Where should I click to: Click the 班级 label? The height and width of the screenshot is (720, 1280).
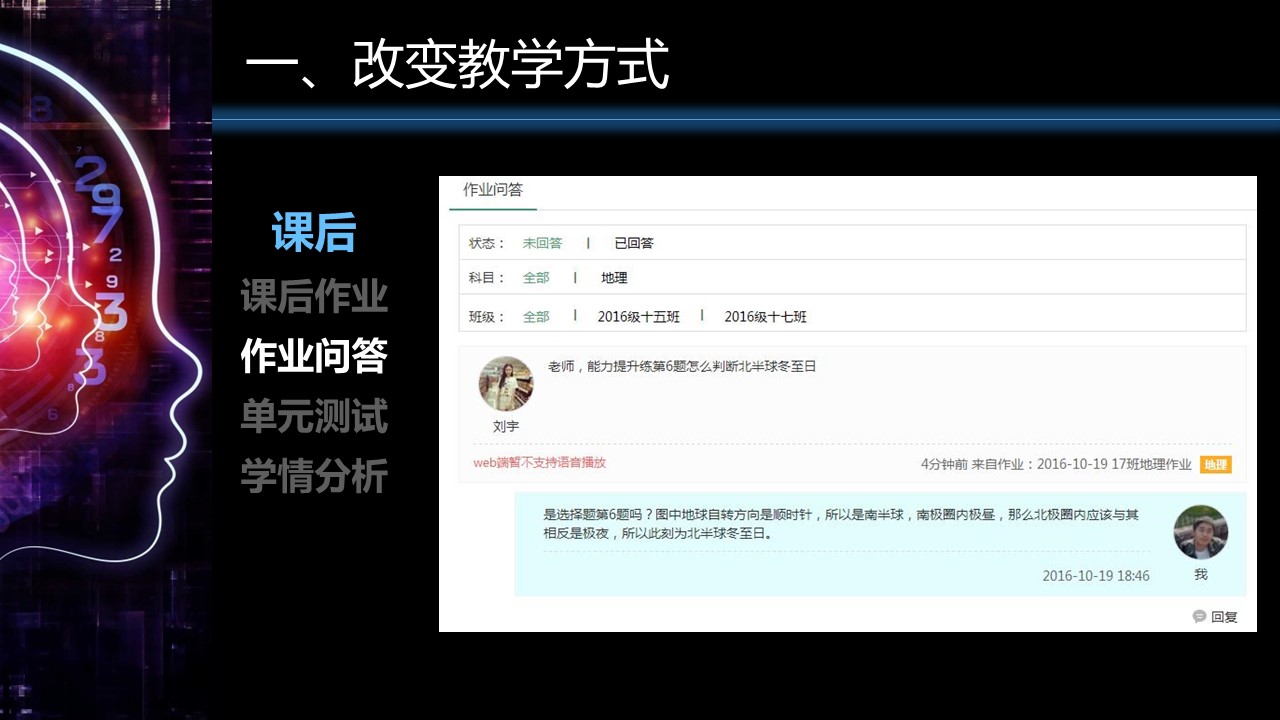(x=487, y=317)
